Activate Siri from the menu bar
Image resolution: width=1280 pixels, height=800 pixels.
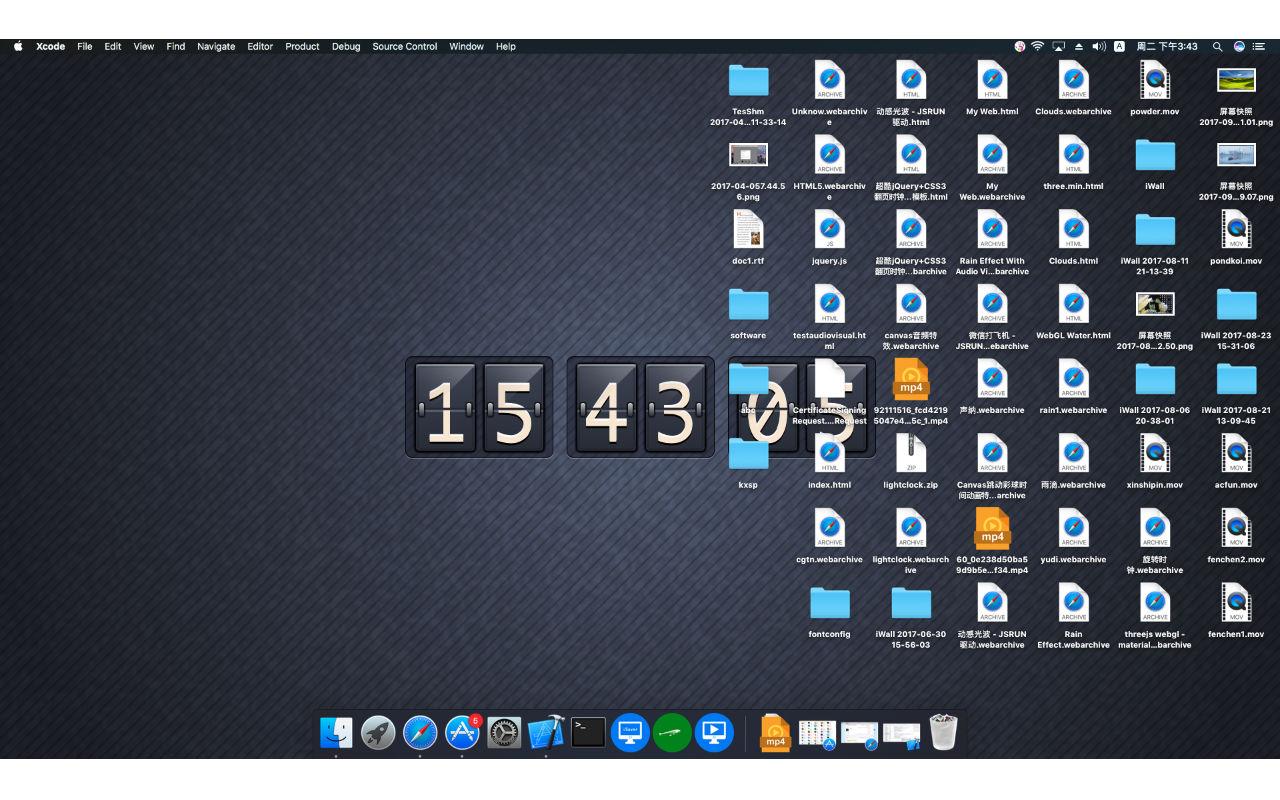1238,46
